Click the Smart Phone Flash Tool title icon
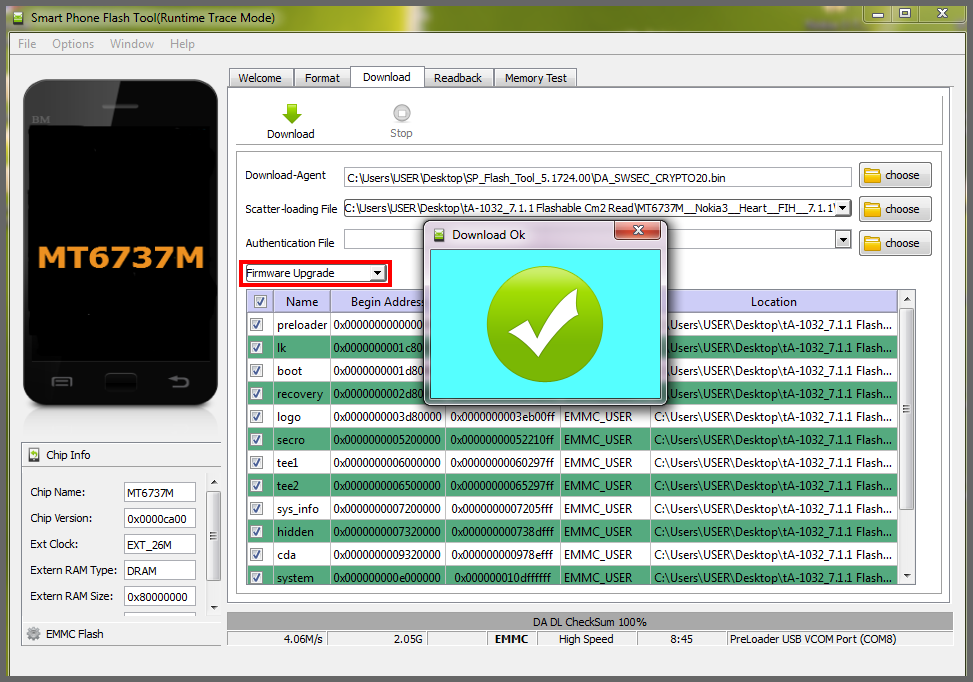The width and height of the screenshot is (973, 682). click(19, 17)
